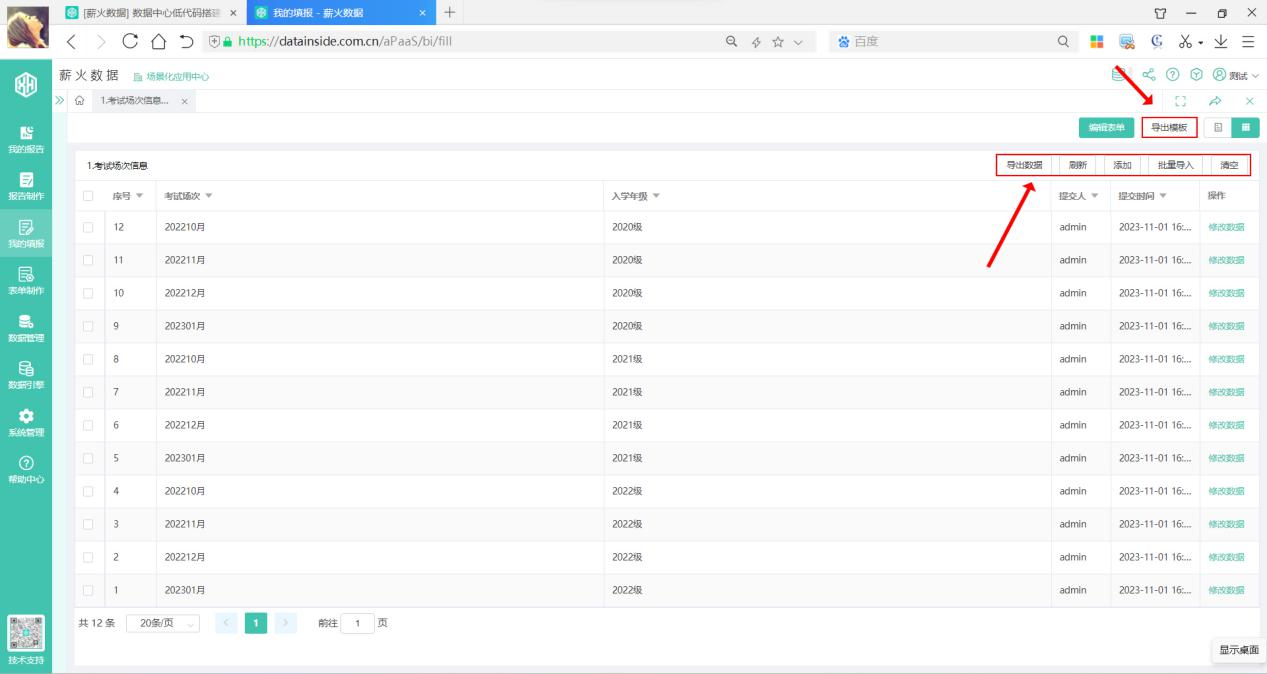Open 数据引擎 sidebar icon
This screenshot has height=674, width=1267.
pyautogui.click(x=26, y=375)
